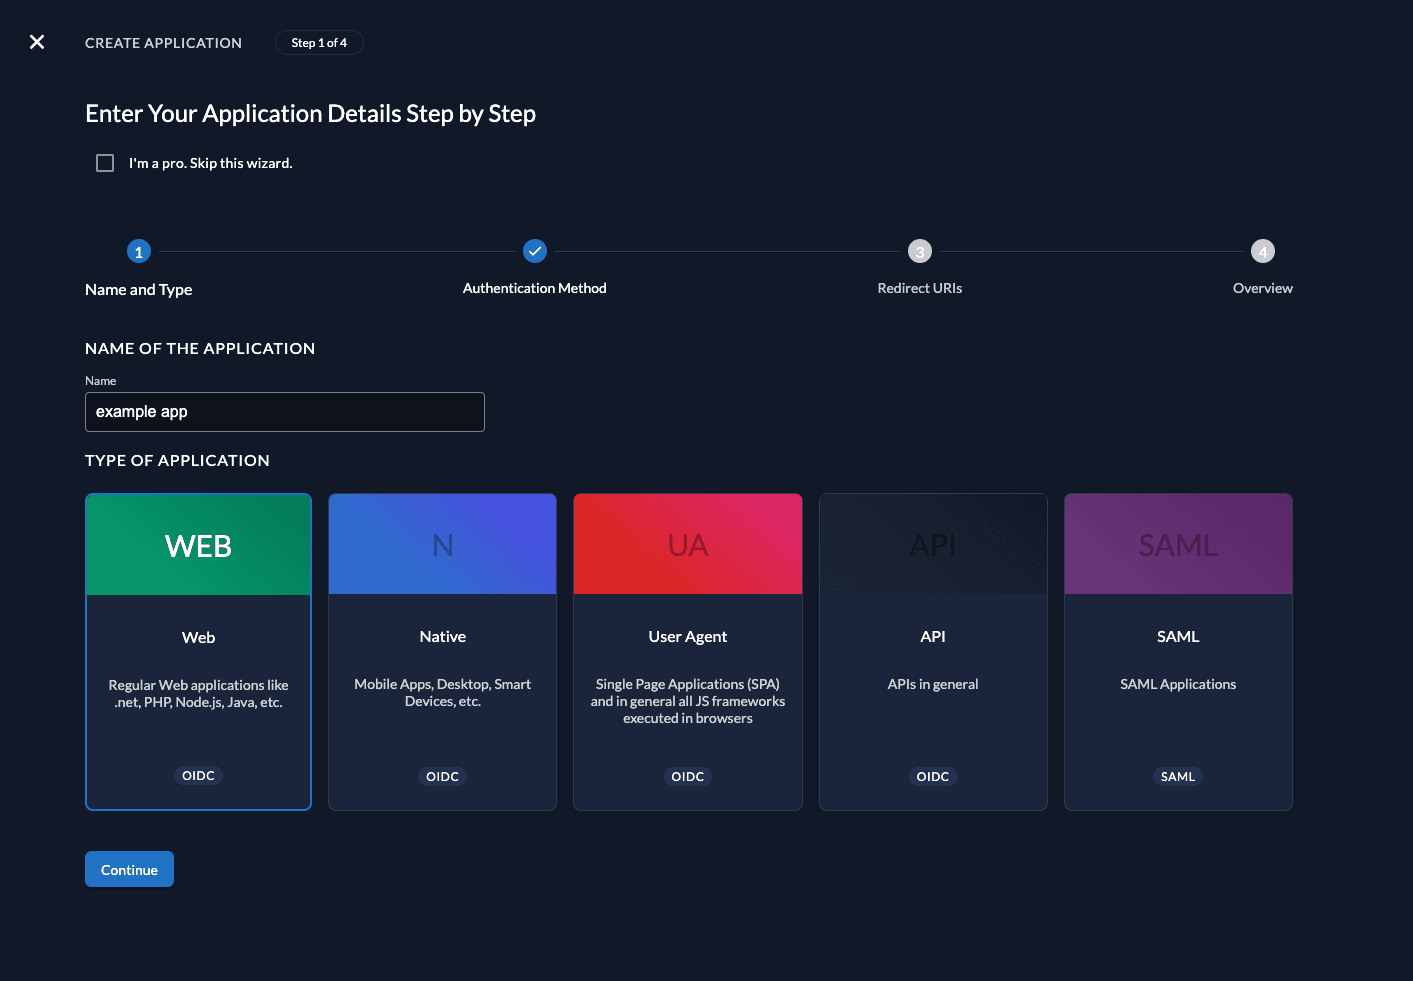The height and width of the screenshot is (981, 1413).
Task: Click the WEB banner thumbnail
Action: click(198, 543)
